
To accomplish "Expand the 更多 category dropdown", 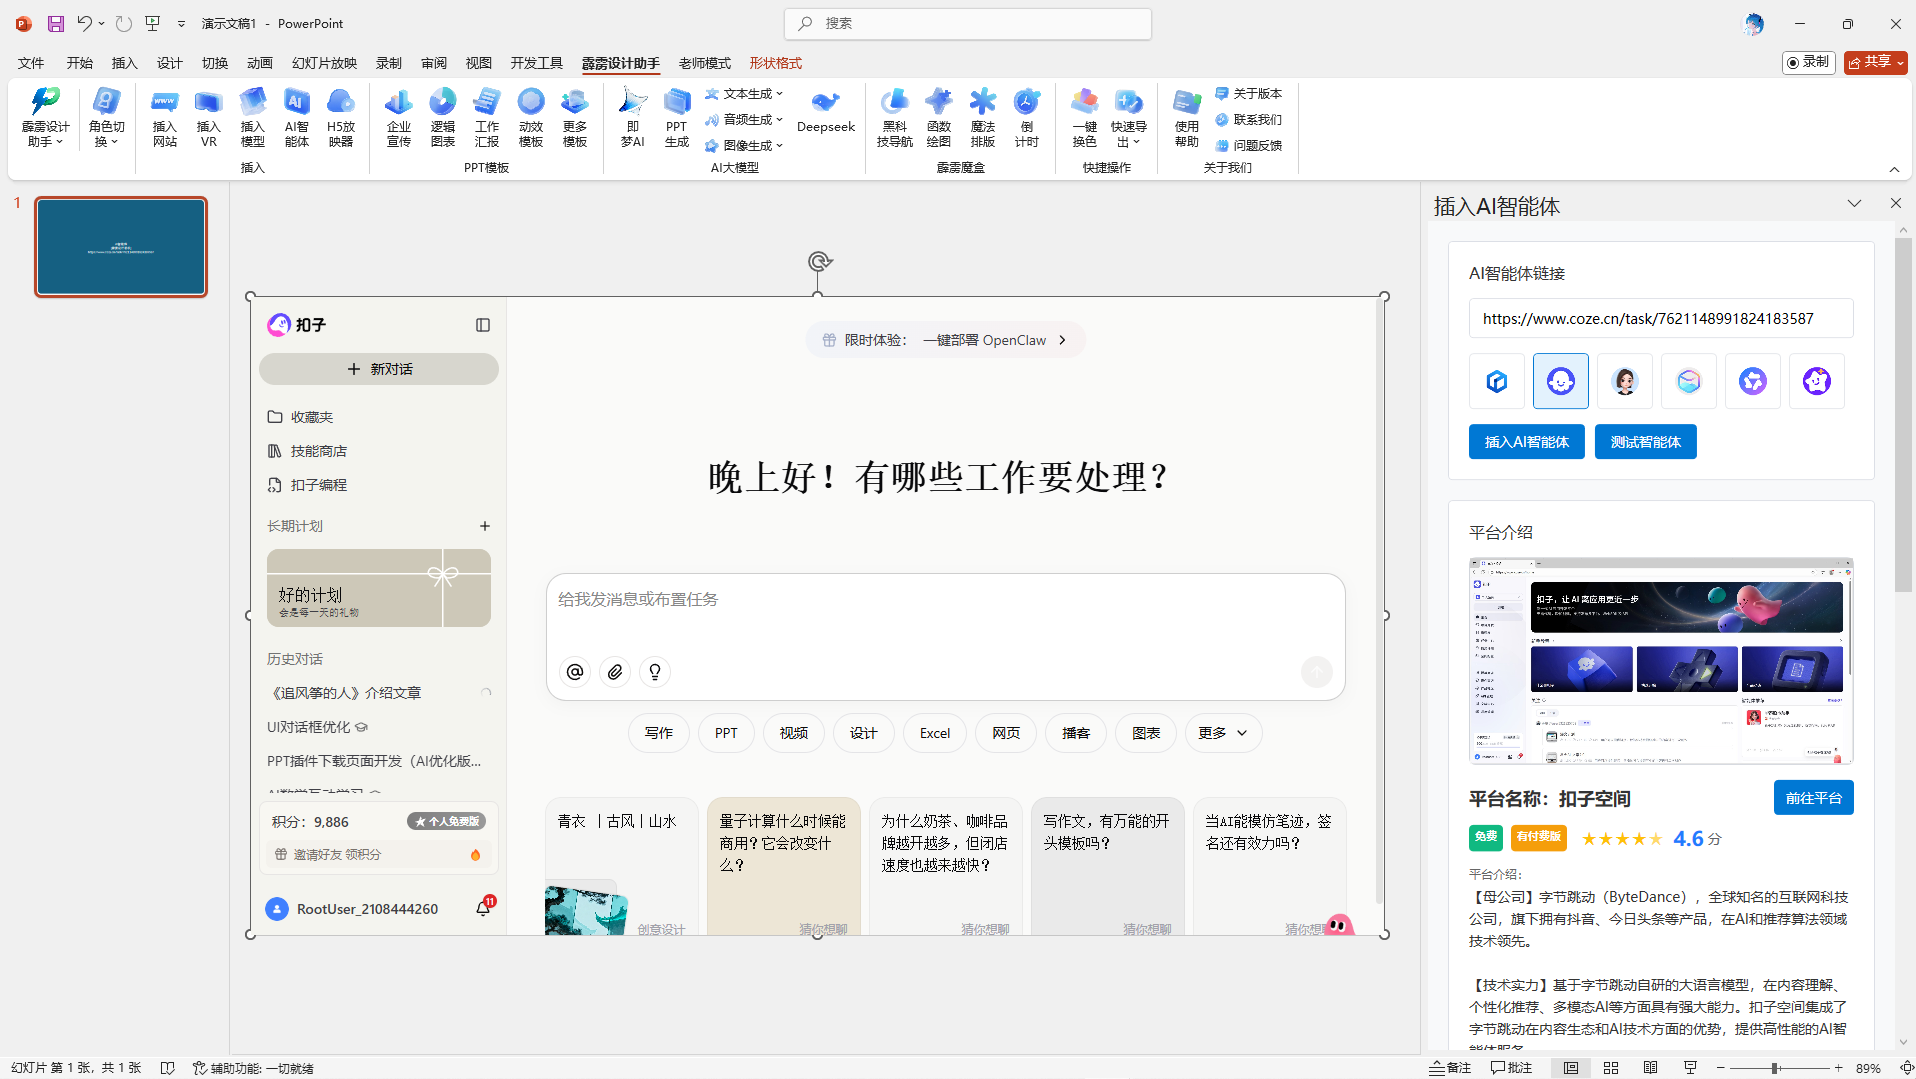I will click(1223, 733).
